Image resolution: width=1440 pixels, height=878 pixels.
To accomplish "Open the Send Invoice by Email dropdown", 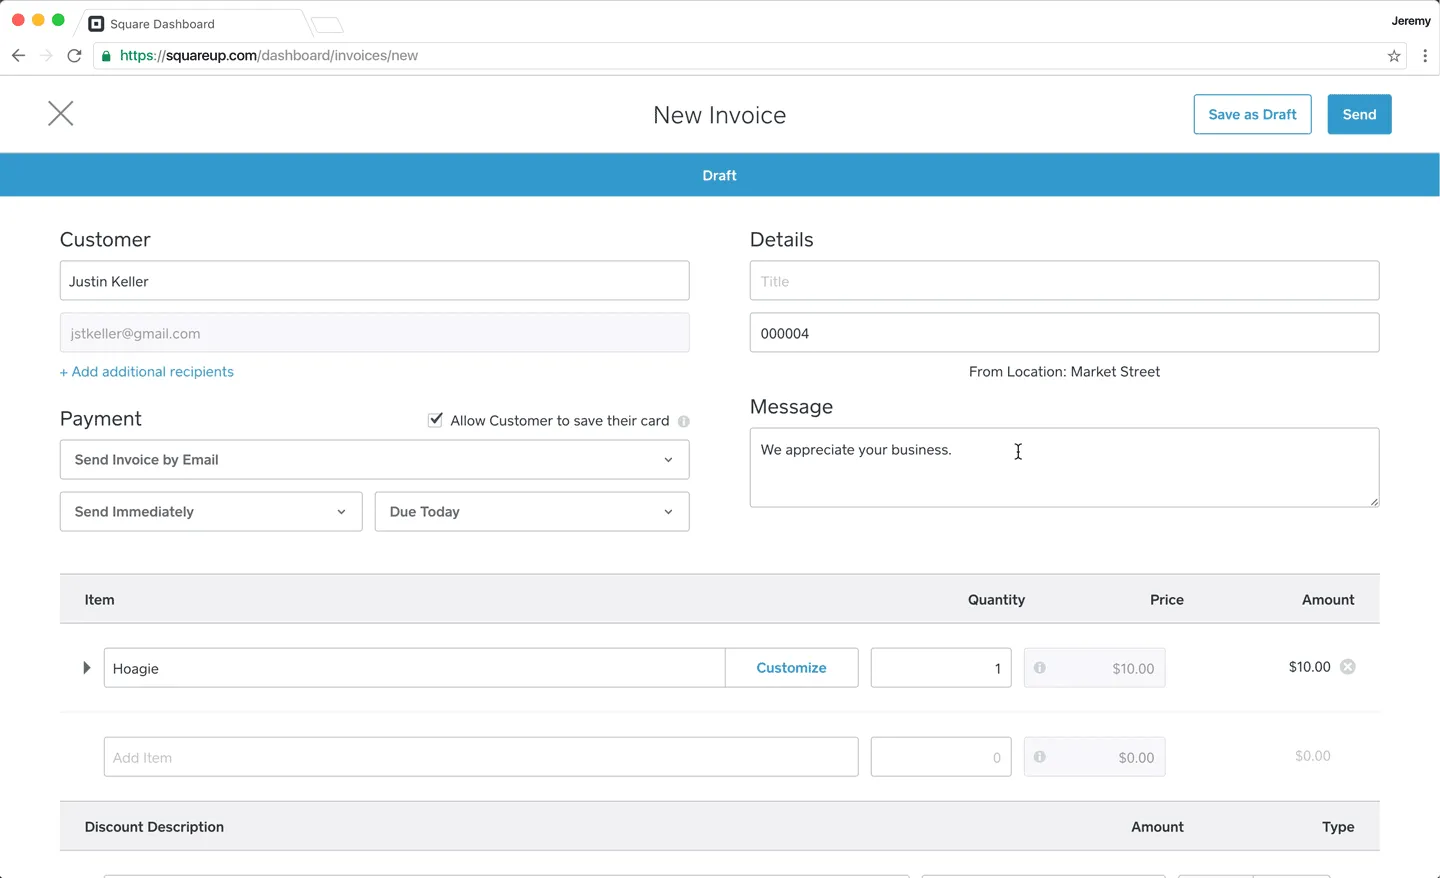I will point(374,460).
